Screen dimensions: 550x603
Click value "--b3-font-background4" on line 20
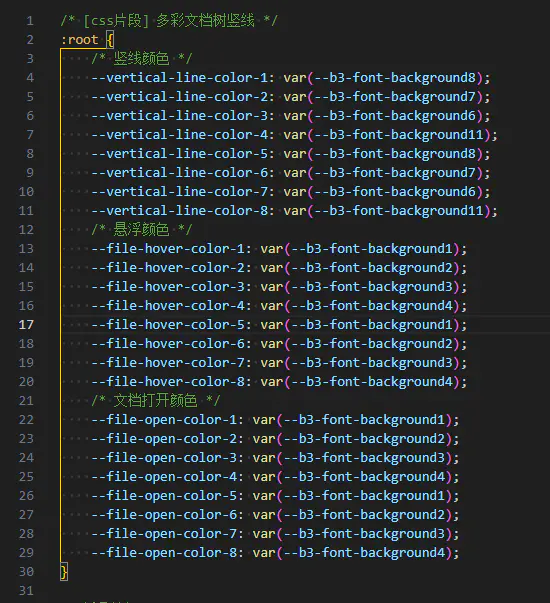(372, 381)
